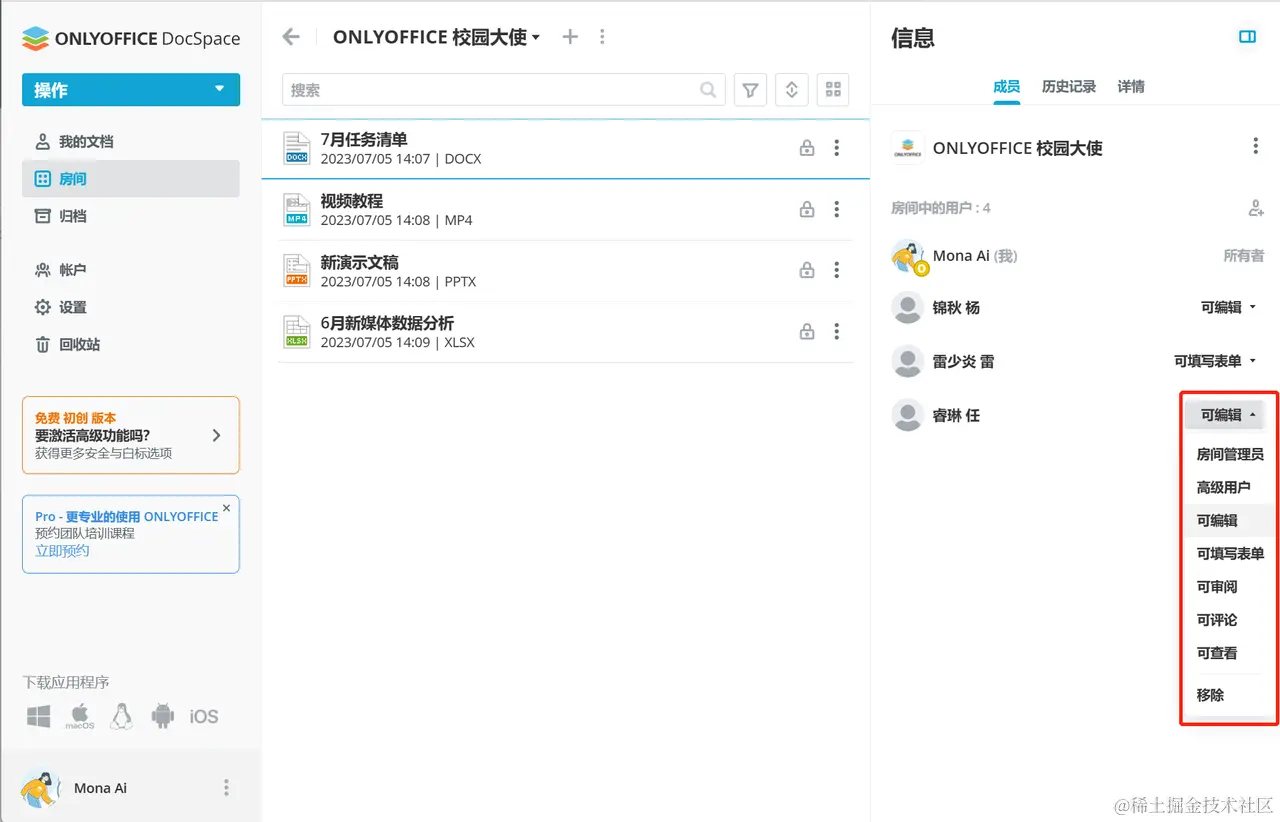Open more options for 7月任务清单

coord(837,149)
